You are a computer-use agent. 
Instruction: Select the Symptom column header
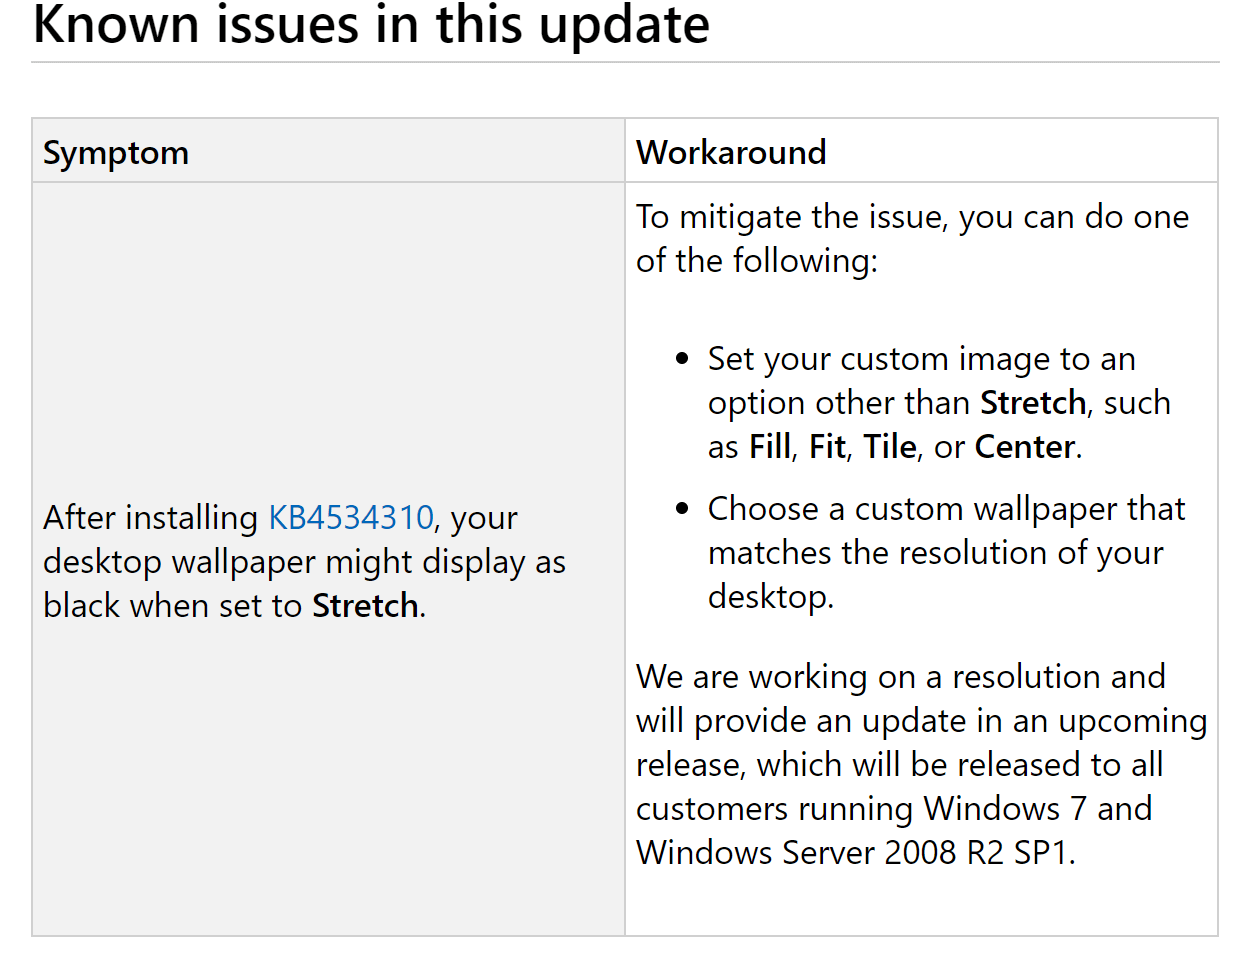116,153
